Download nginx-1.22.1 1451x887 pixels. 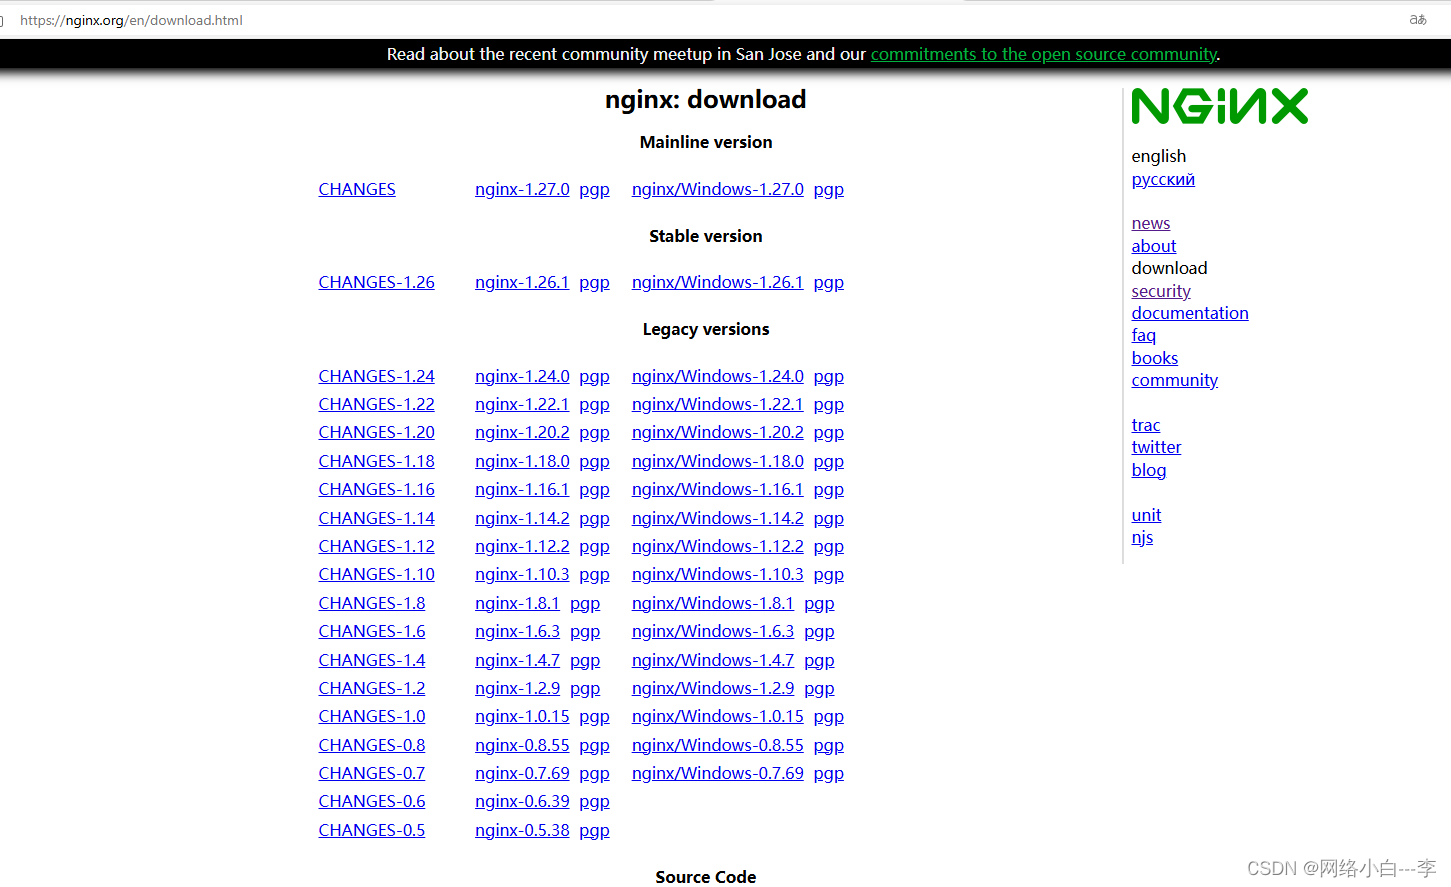(522, 404)
